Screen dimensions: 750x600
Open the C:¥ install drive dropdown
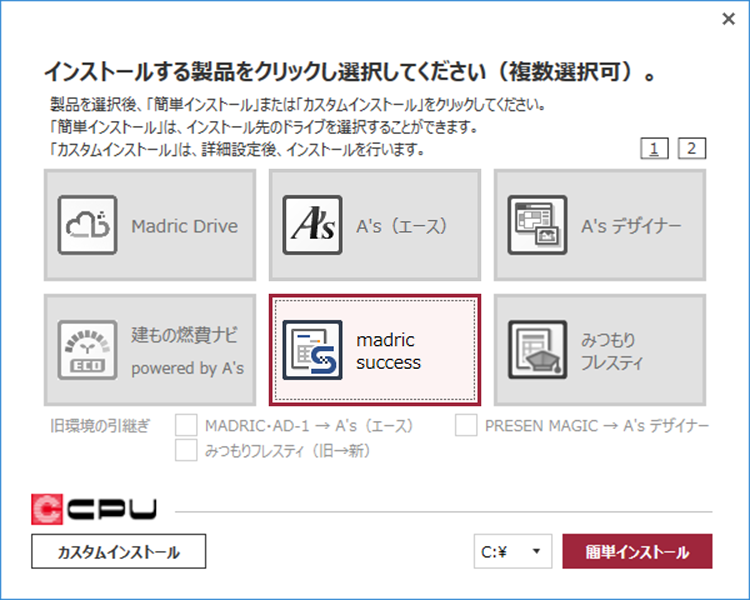tap(513, 551)
